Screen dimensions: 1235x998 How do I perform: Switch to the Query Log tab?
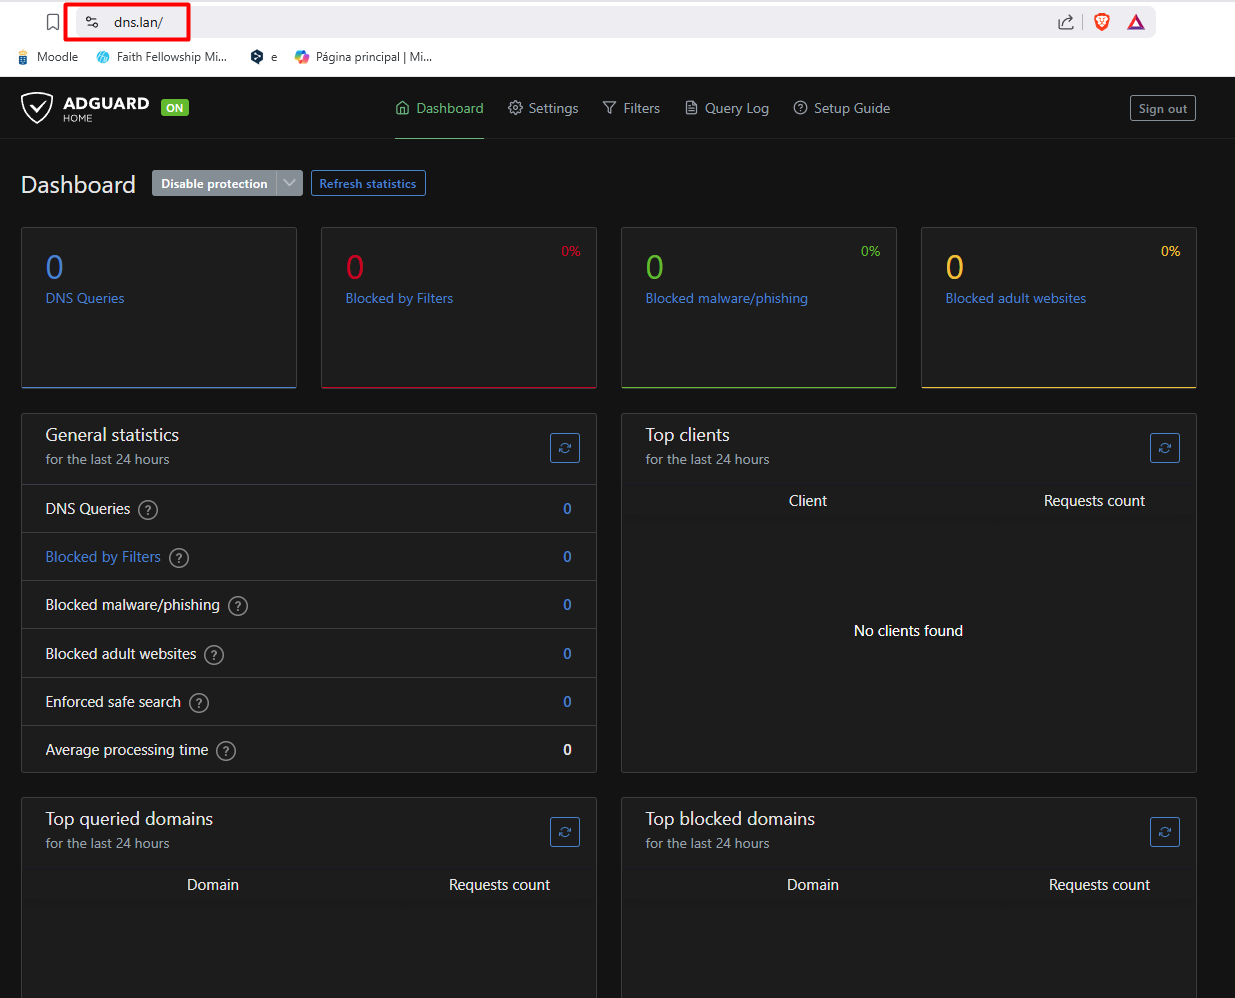727,108
